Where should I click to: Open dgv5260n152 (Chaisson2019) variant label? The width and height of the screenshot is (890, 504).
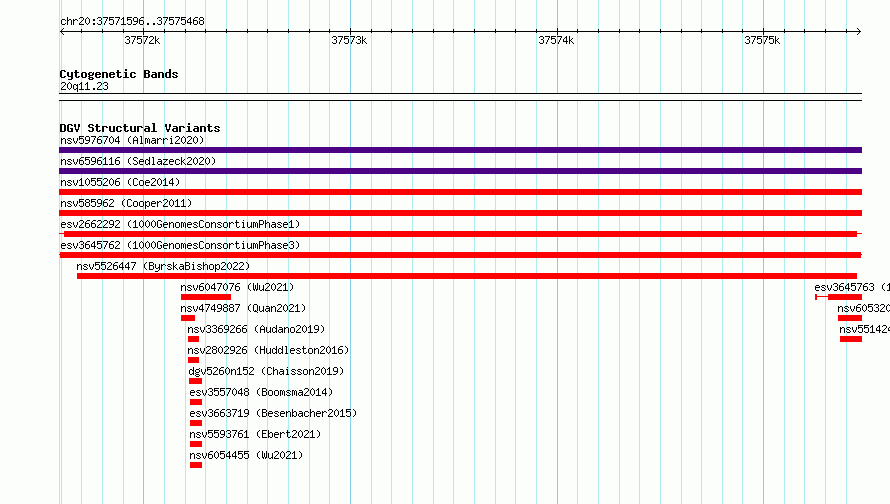266,371
